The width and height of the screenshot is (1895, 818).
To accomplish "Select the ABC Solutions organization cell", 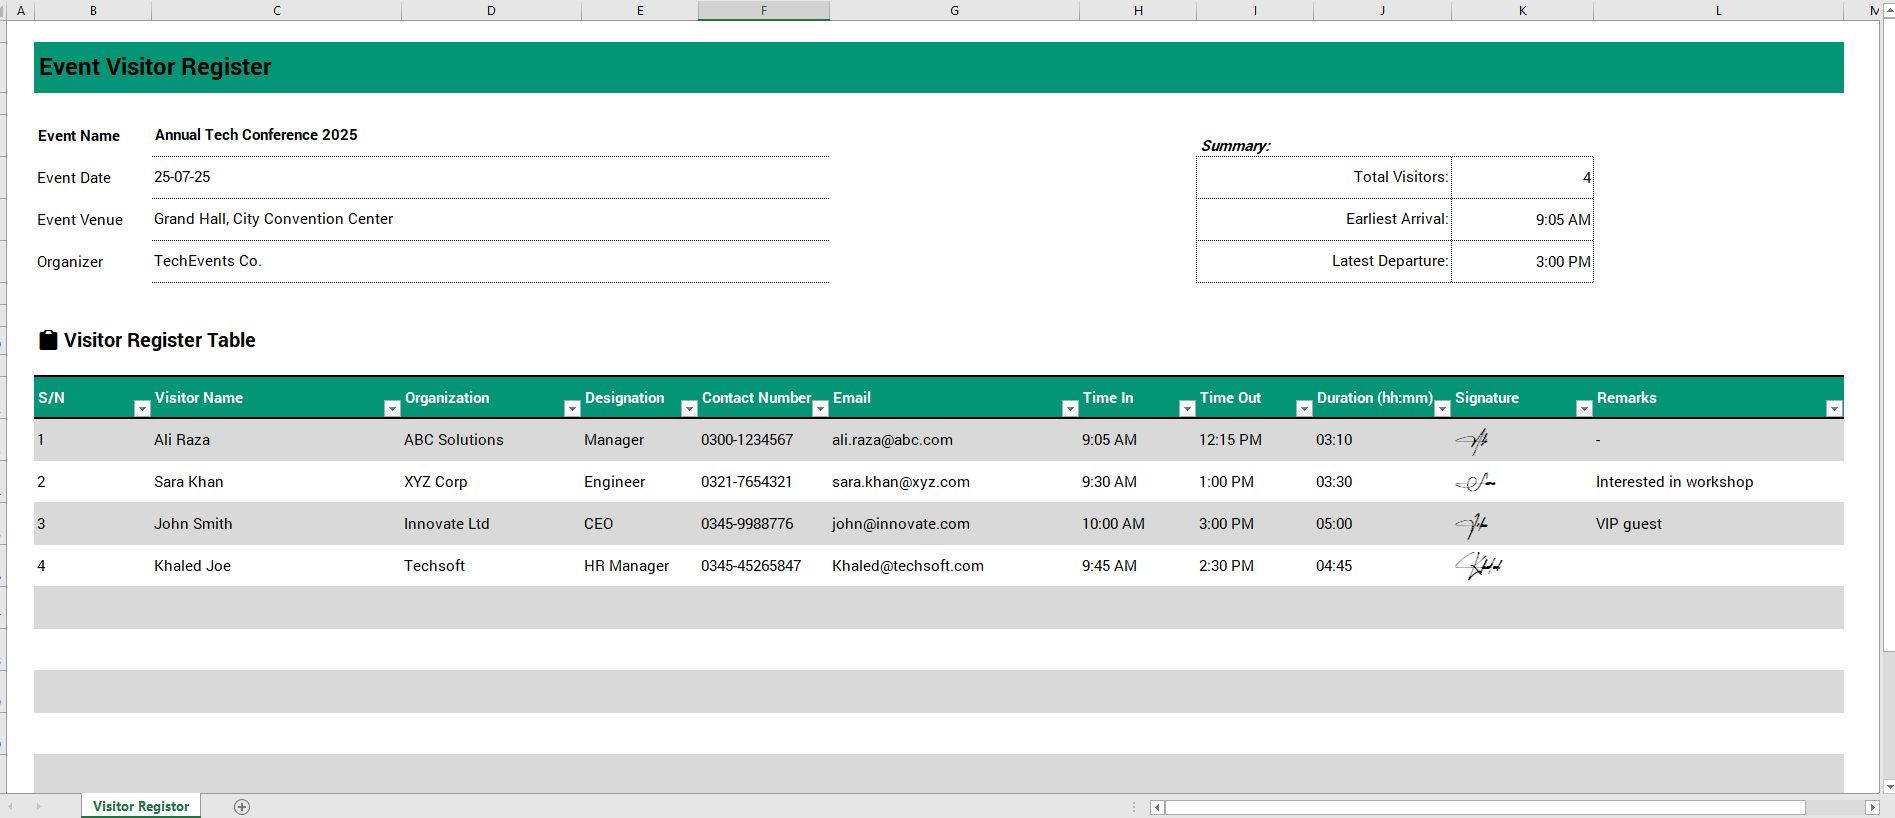I will point(491,440).
